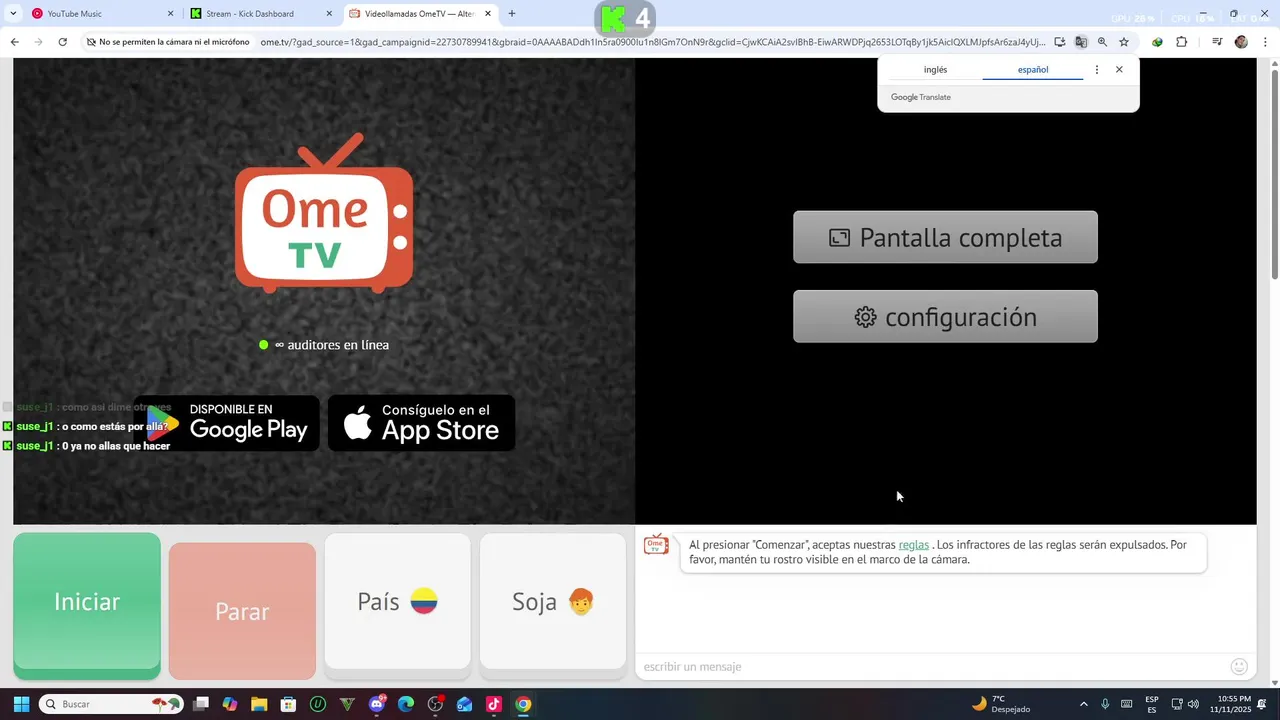
Task: Open TikTok from the taskbar
Action: tap(494, 704)
